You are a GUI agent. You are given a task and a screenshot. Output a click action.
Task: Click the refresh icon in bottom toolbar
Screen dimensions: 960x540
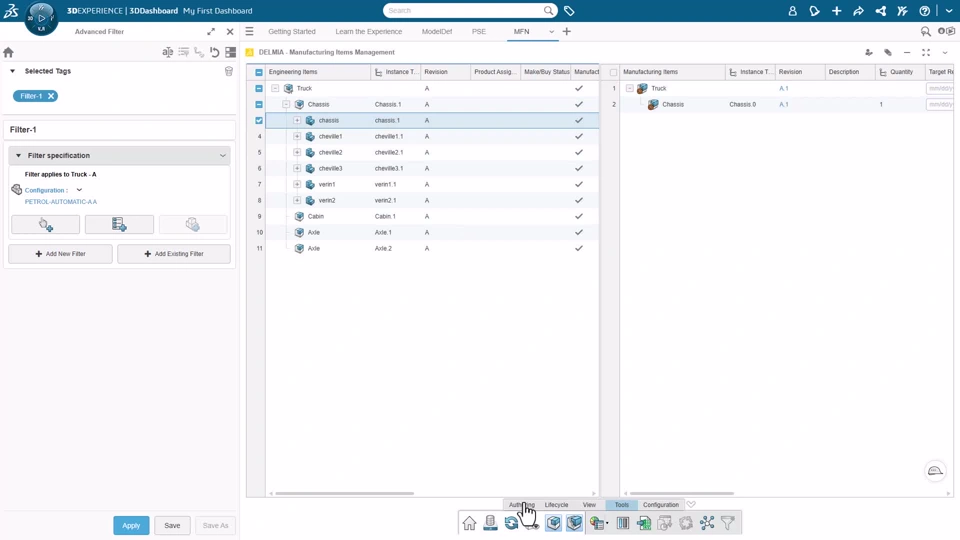pyautogui.click(x=511, y=523)
